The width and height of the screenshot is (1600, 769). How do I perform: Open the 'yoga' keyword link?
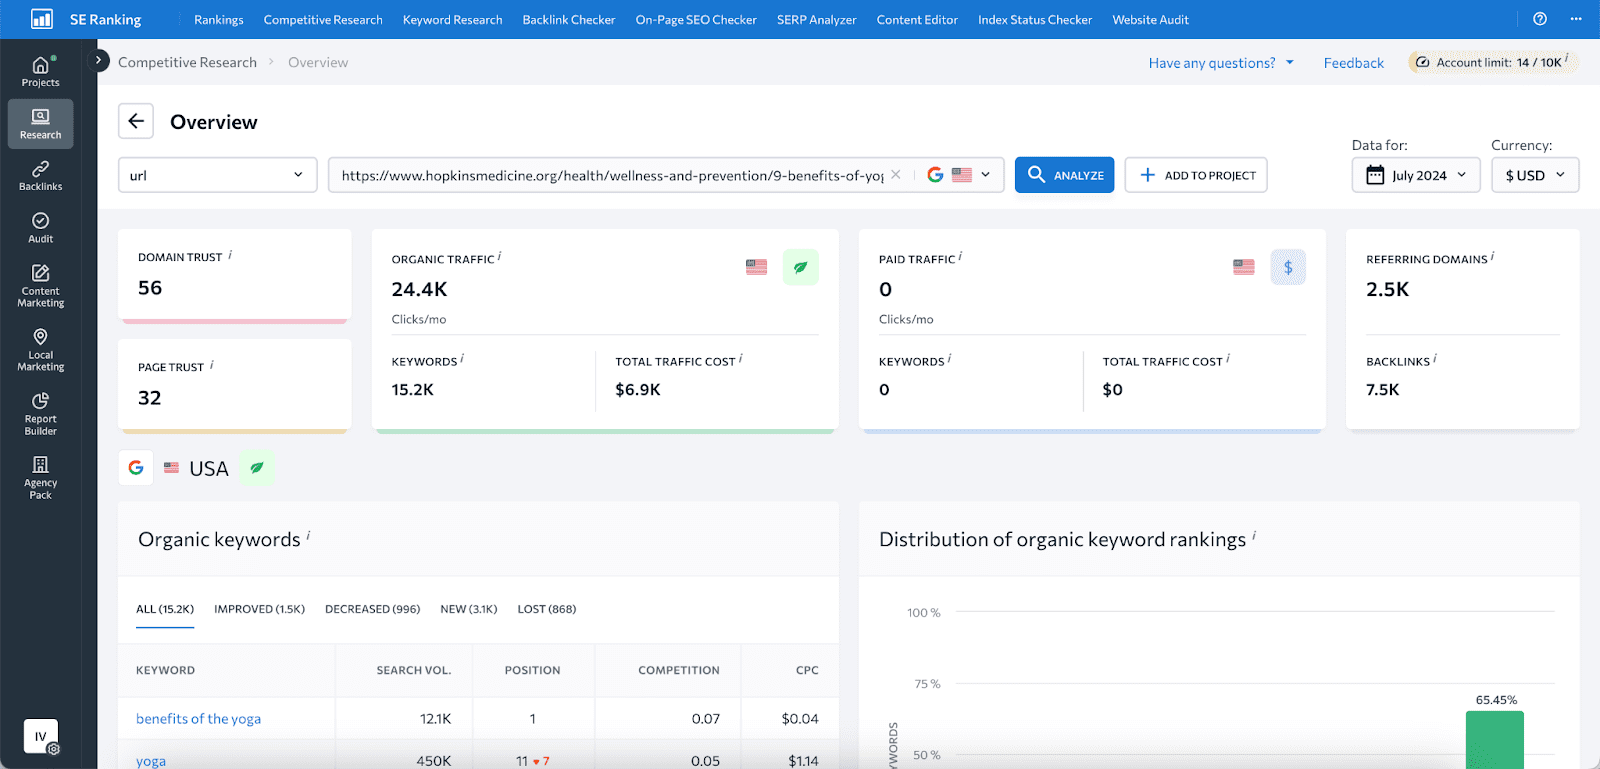pos(151,761)
